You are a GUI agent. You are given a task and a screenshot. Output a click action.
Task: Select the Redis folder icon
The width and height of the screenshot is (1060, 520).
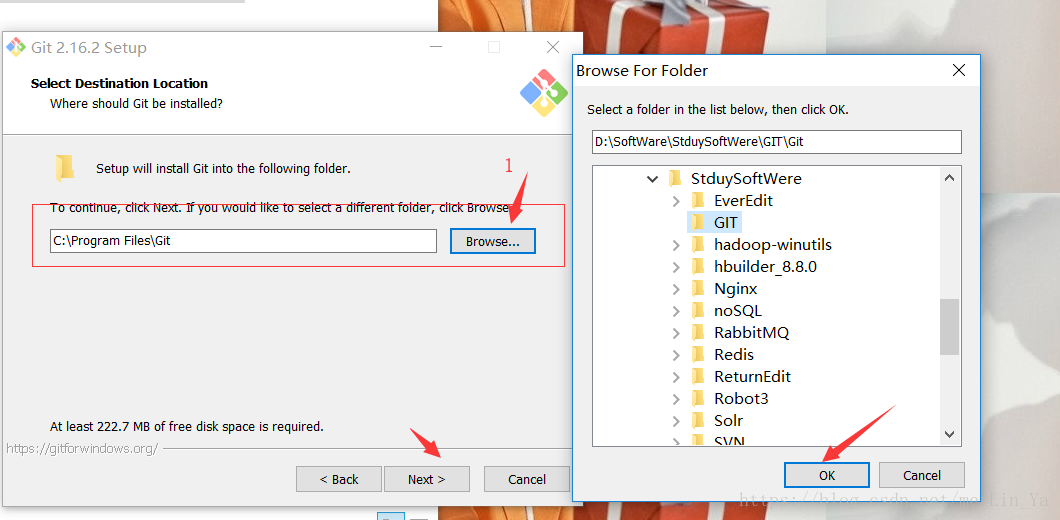[698, 354]
